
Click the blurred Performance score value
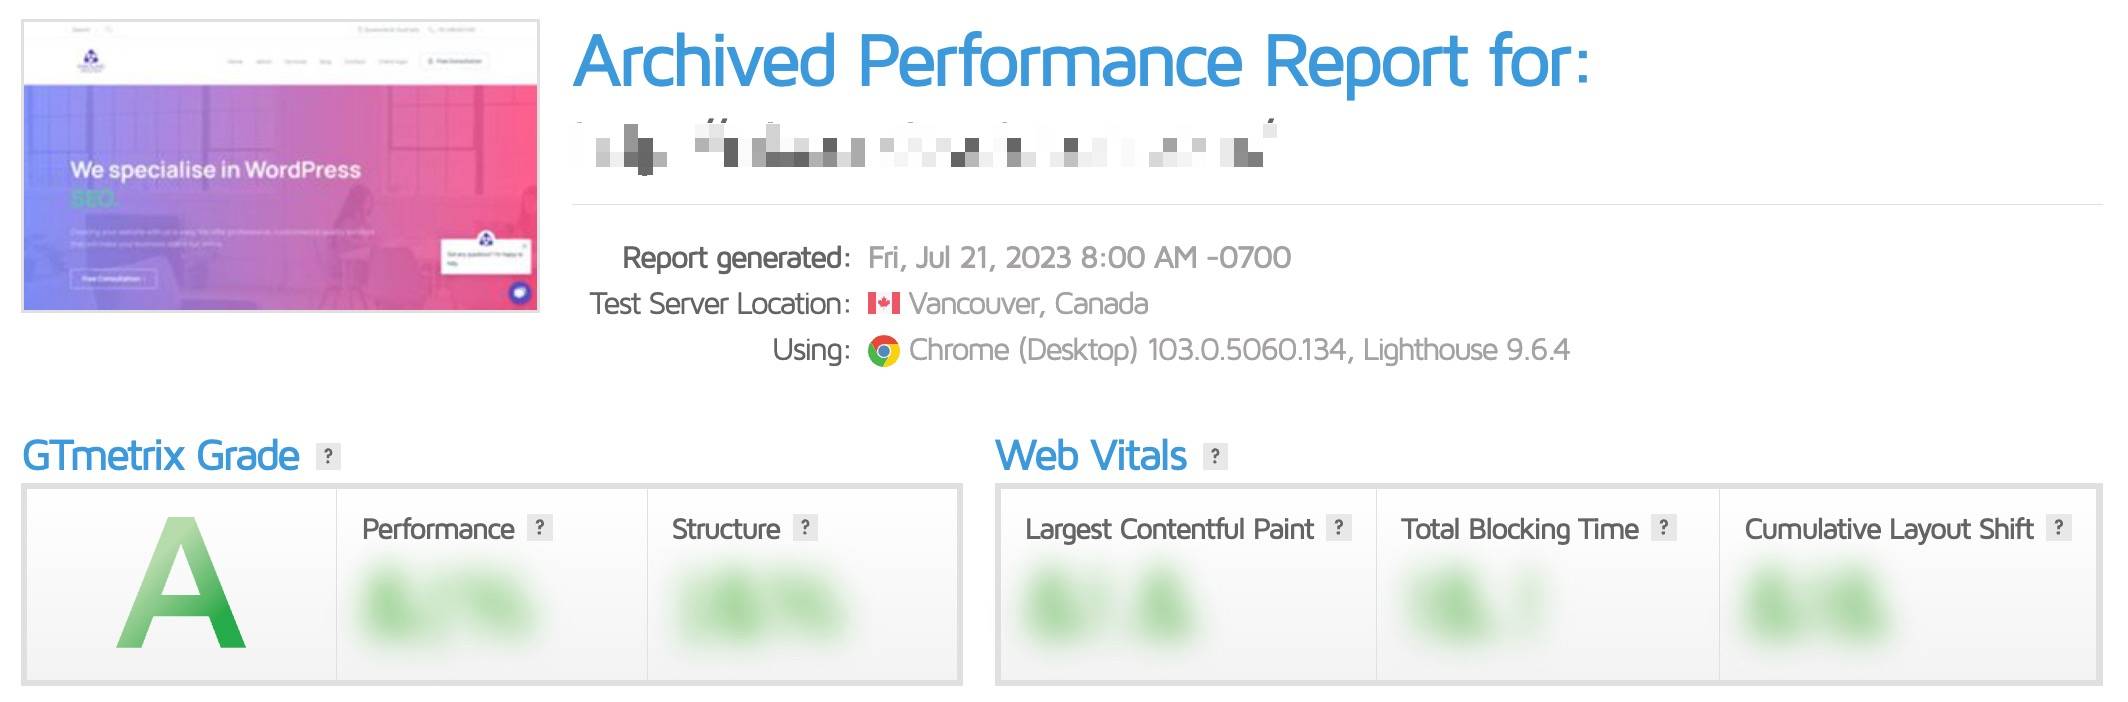[447, 604]
